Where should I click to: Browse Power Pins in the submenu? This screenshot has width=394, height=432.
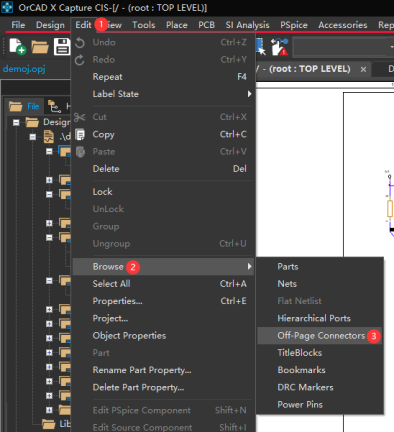(x=320, y=405)
